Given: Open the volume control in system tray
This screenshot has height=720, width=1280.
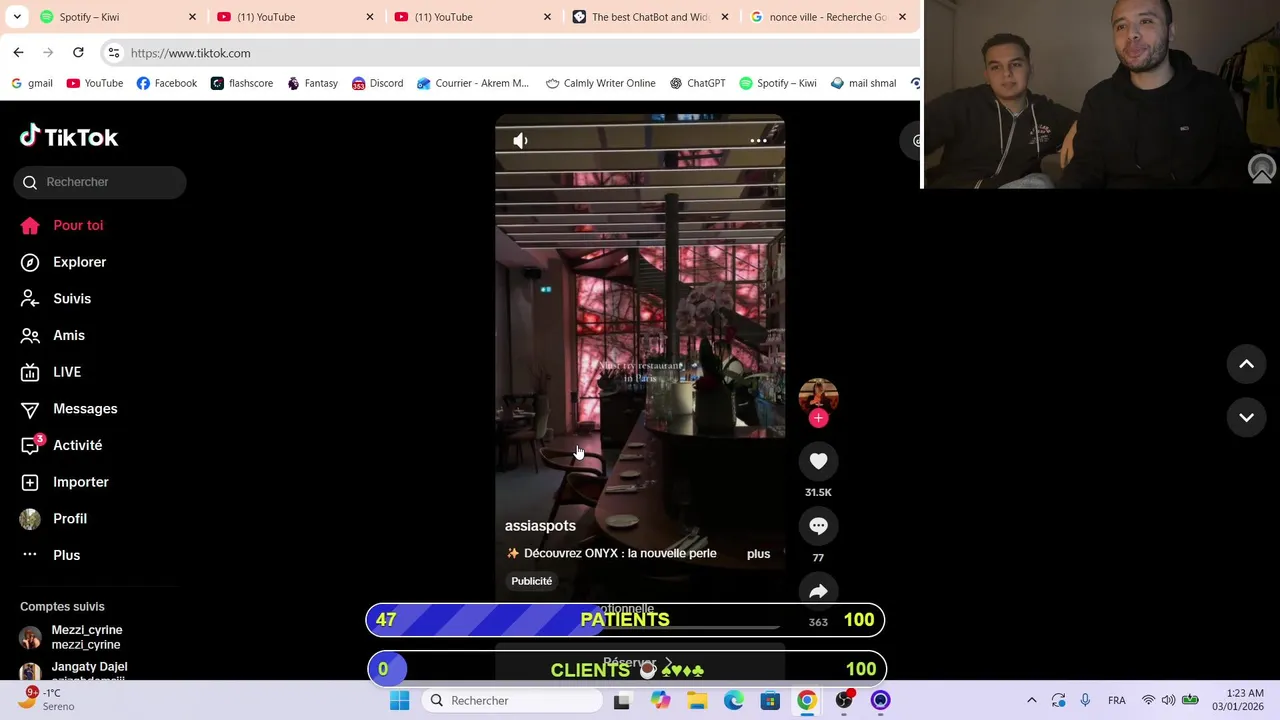Looking at the screenshot, I should pyautogui.click(x=1168, y=701).
